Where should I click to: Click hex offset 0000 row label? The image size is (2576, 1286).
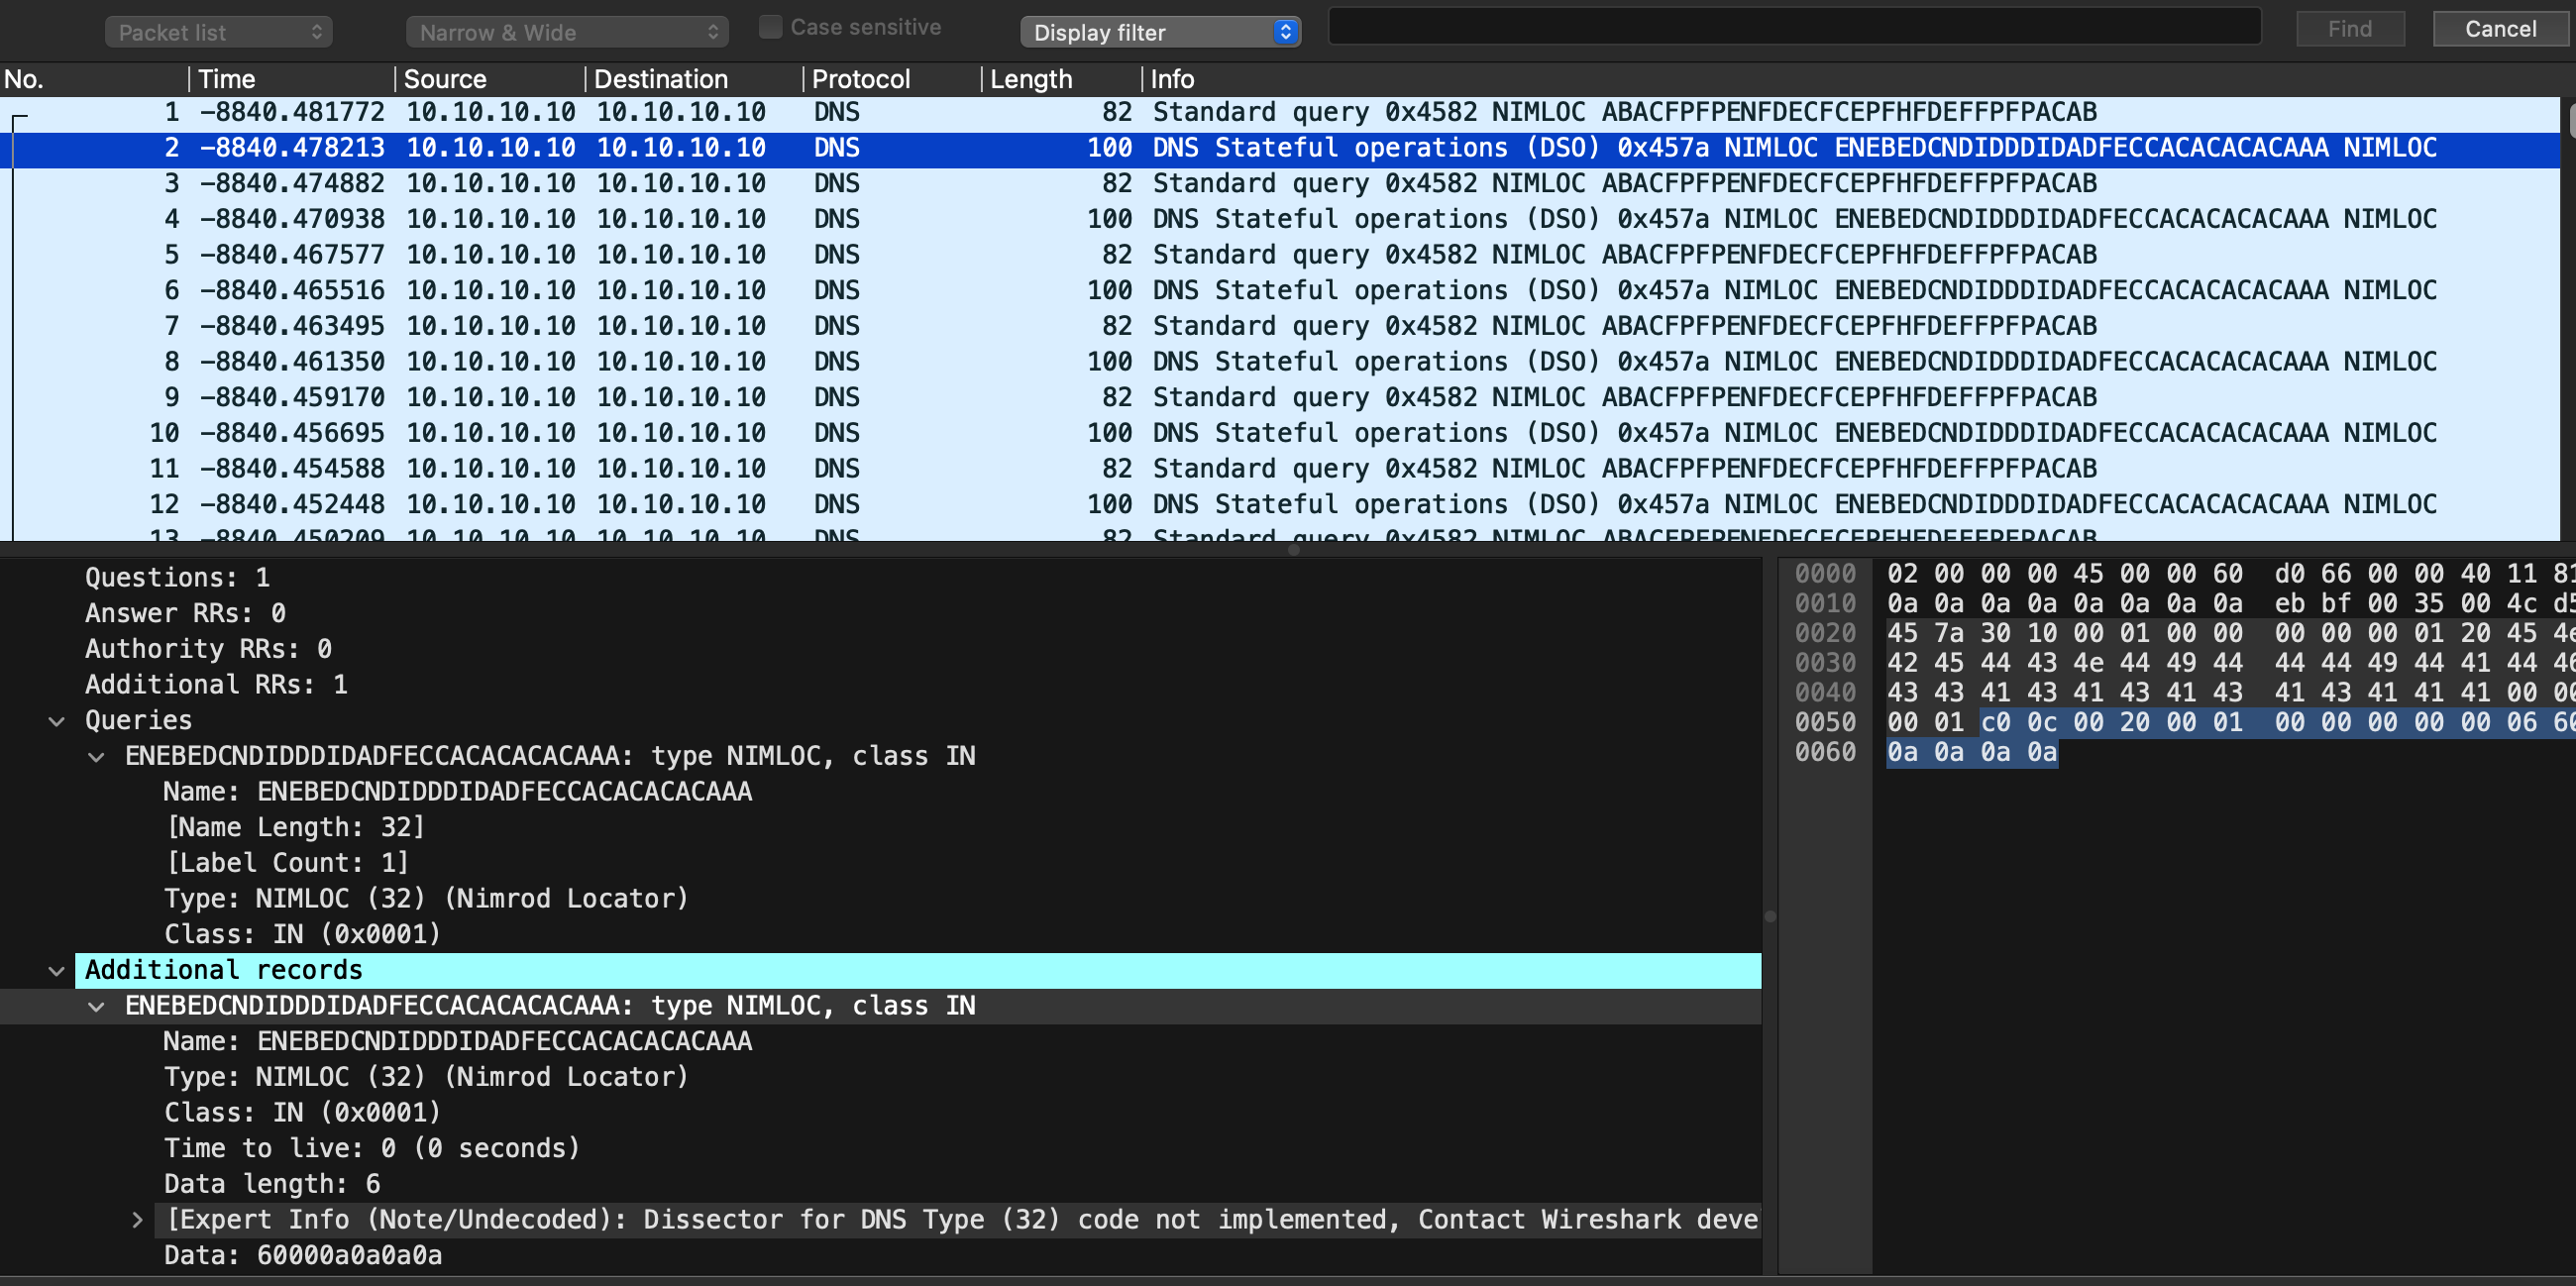1825,574
